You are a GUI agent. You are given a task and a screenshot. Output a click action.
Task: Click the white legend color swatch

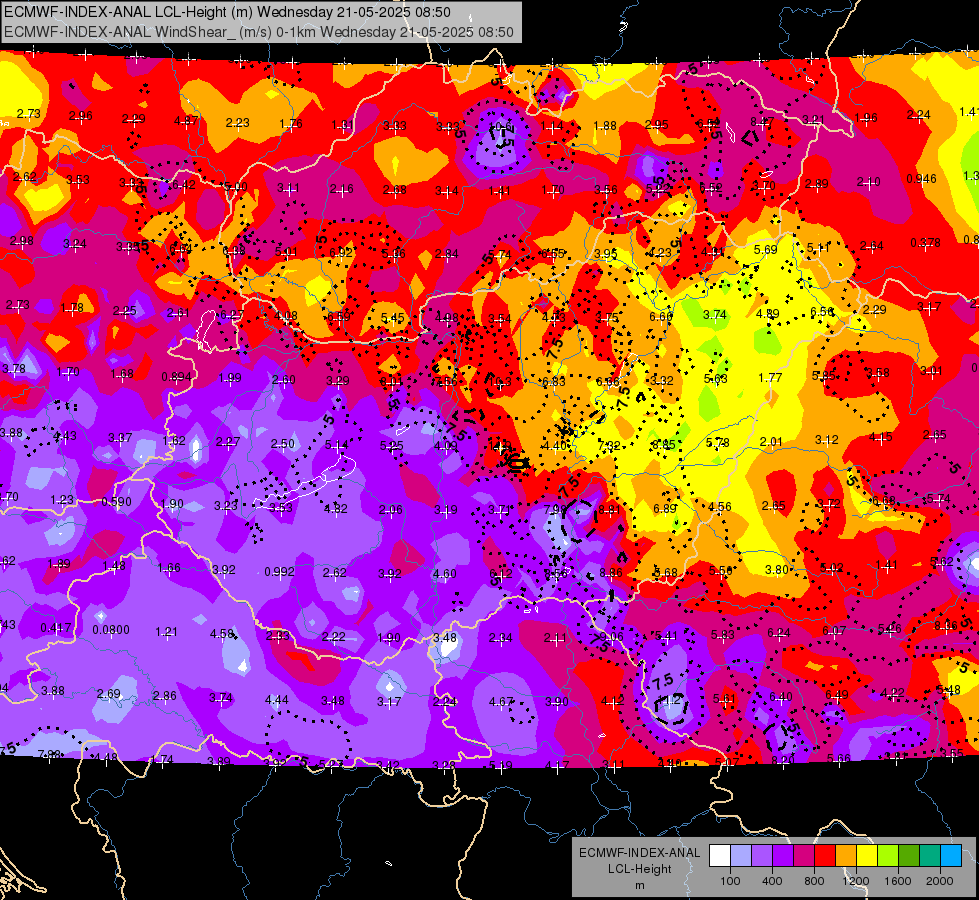point(720,856)
